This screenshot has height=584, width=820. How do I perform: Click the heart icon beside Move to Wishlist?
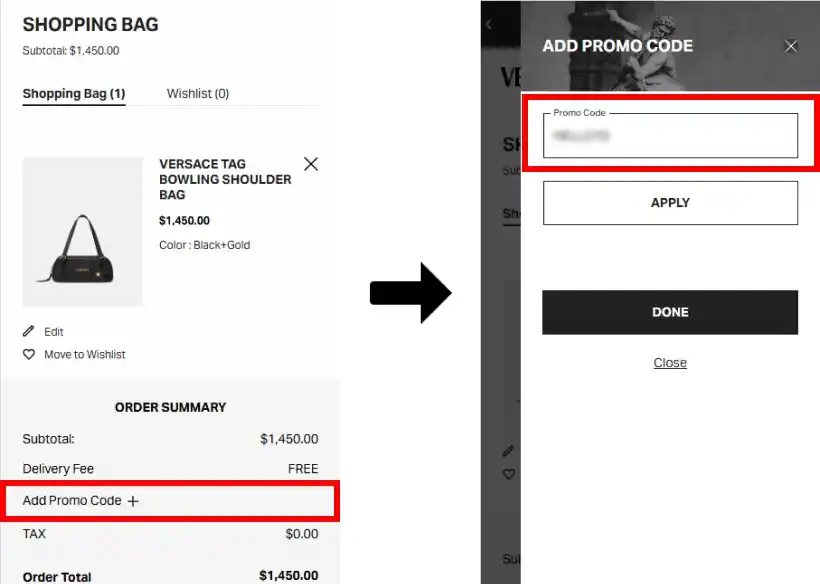pos(29,354)
